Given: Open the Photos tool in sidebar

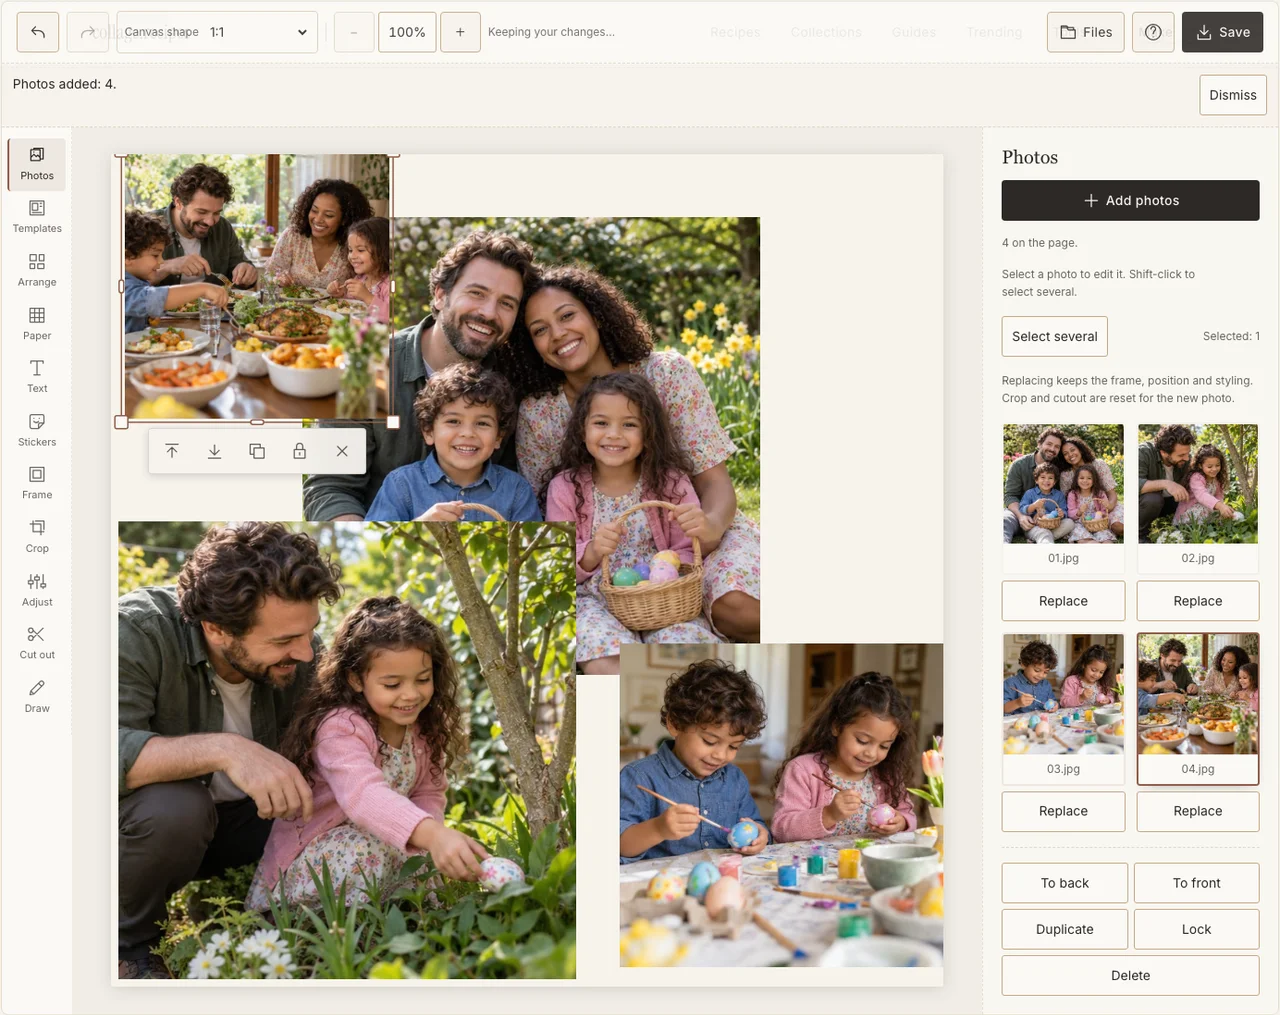Looking at the screenshot, I should (x=37, y=164).
